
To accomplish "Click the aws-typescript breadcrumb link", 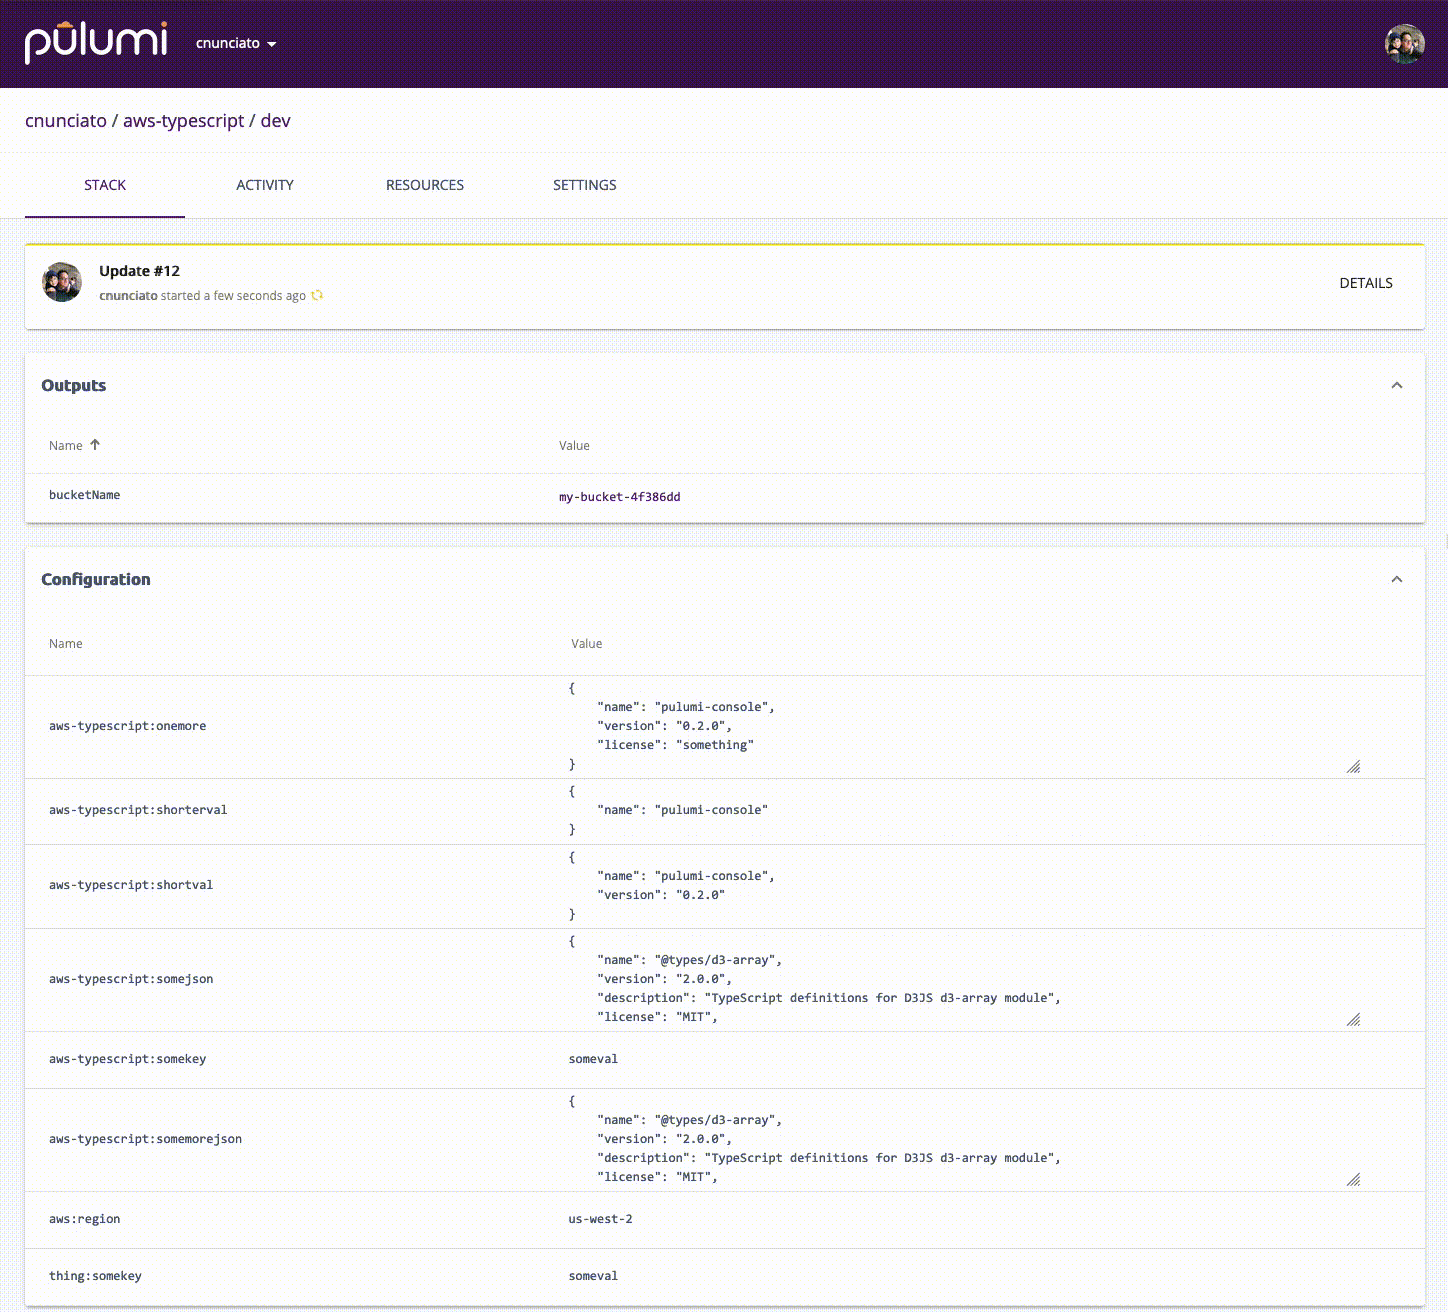I will coord(184,120).
